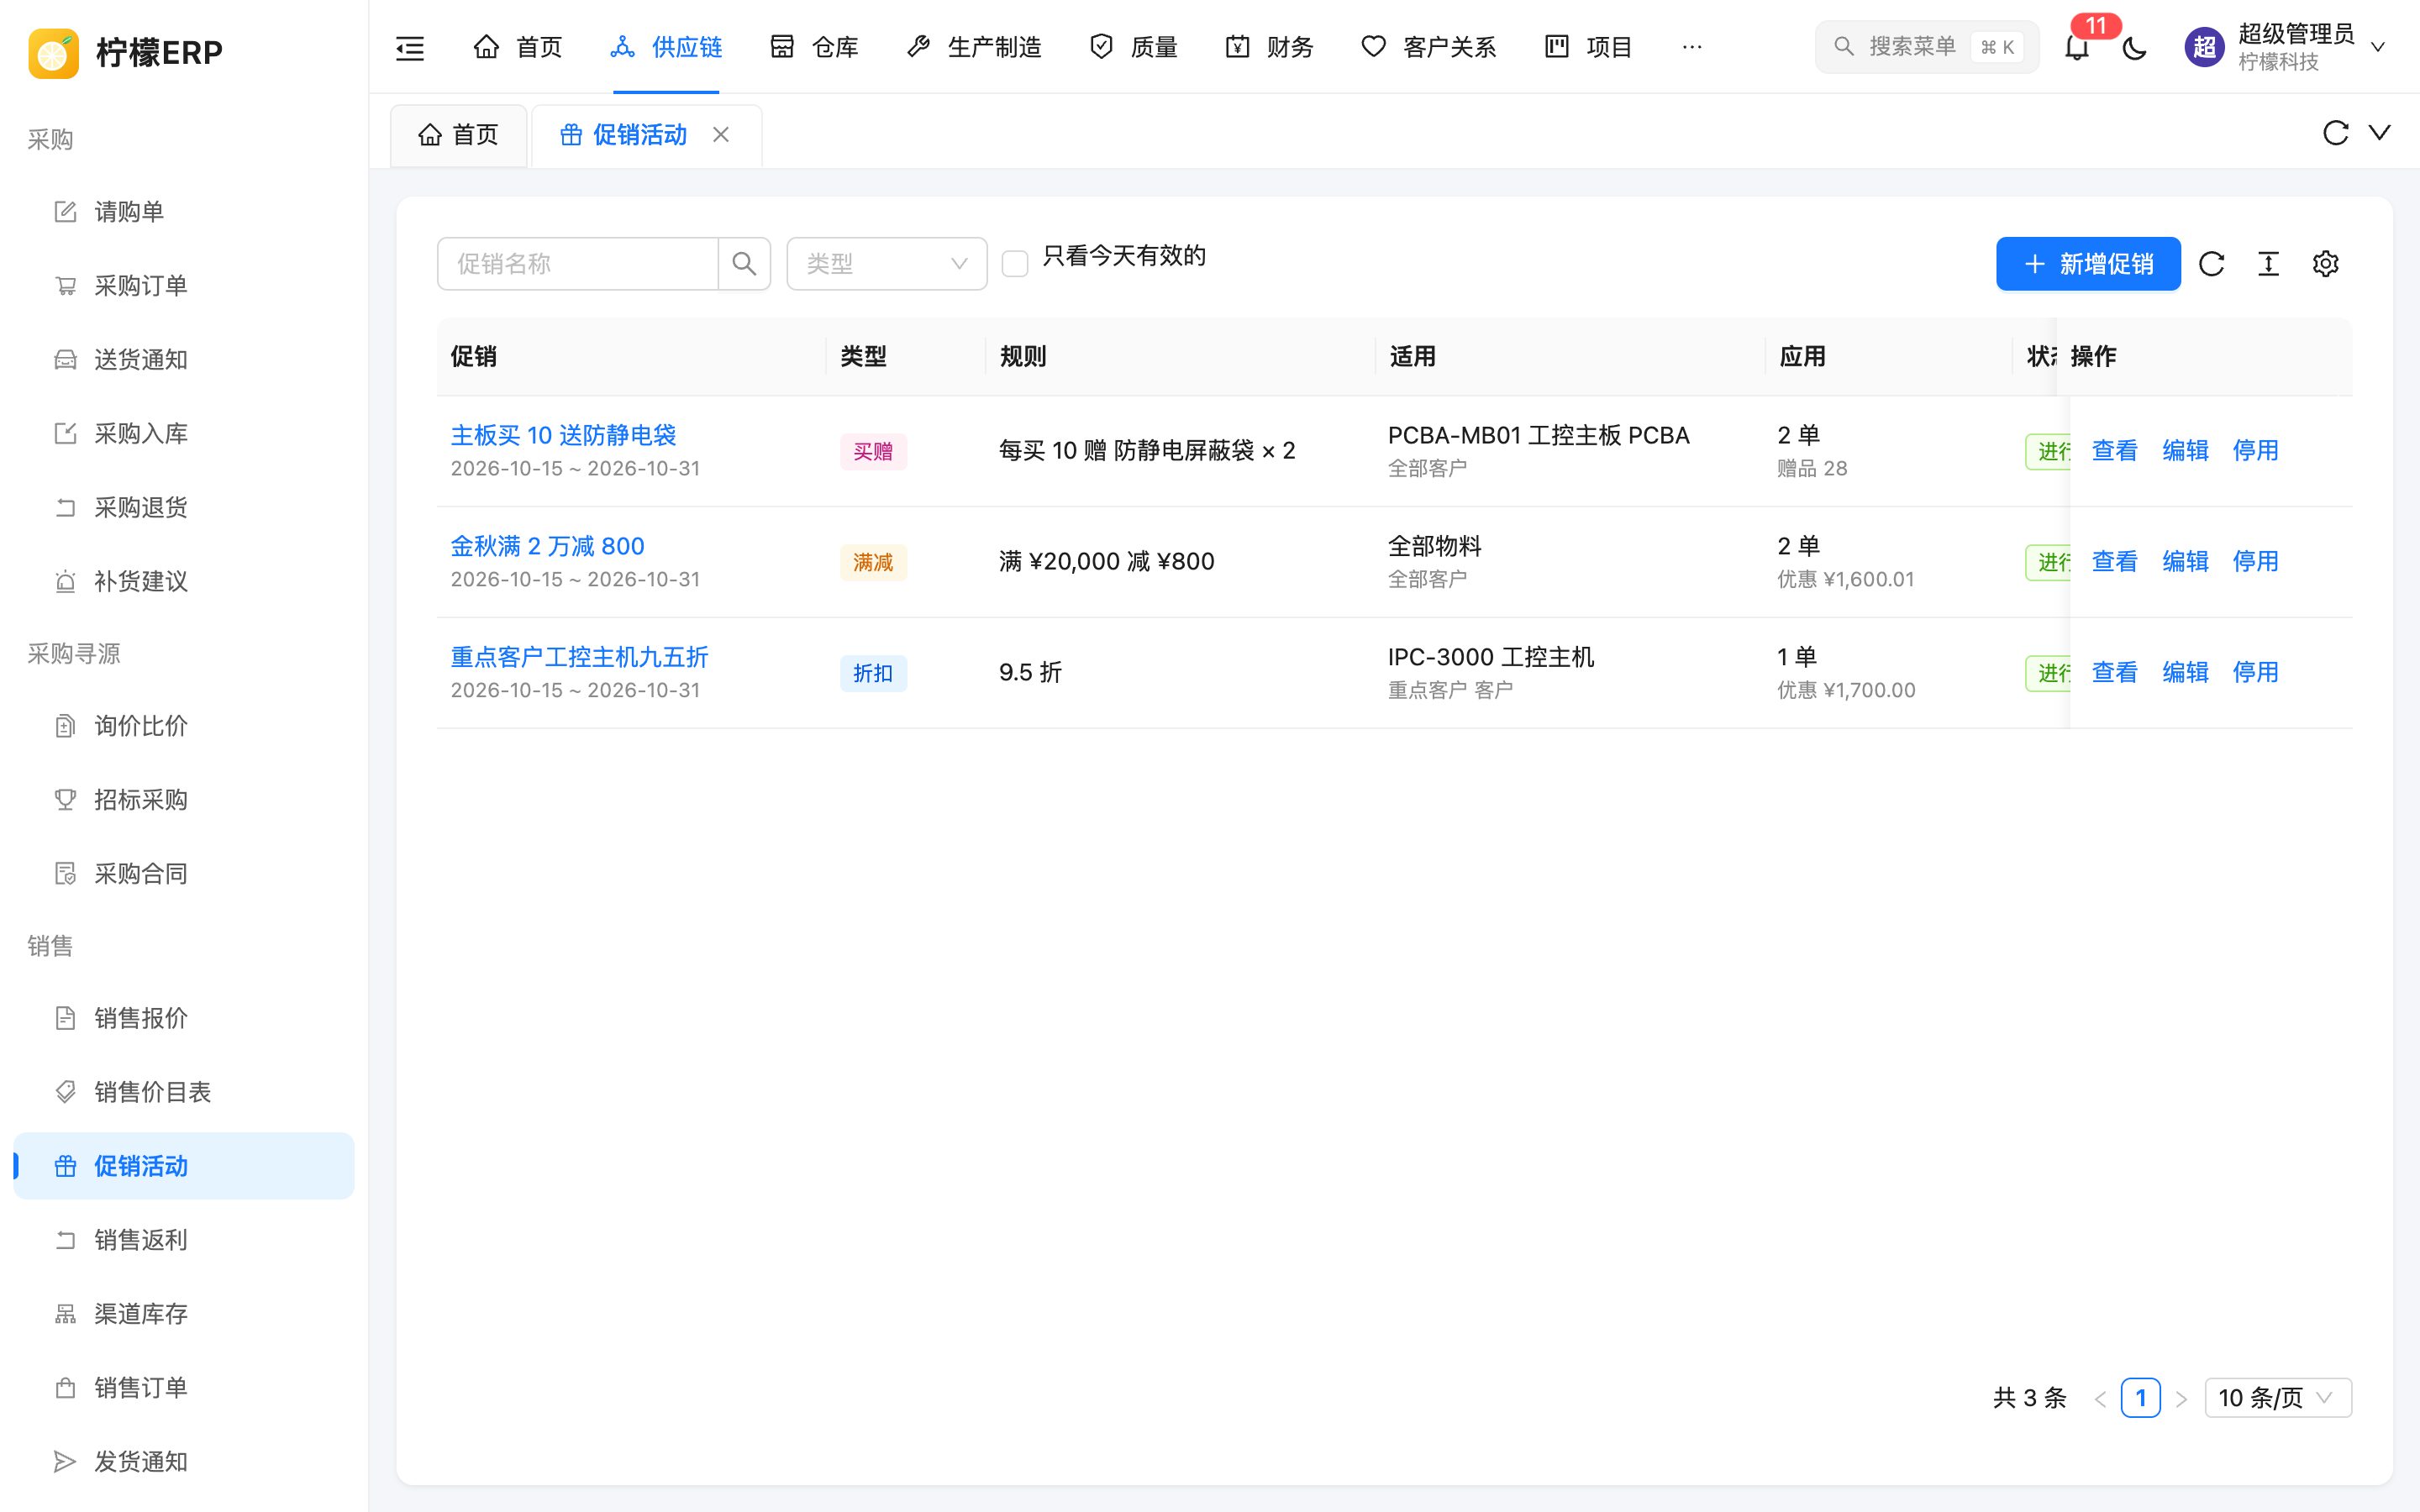2420x1512 pixels.
Task: Switch to the 项目 top menu
Action: 1588,47
